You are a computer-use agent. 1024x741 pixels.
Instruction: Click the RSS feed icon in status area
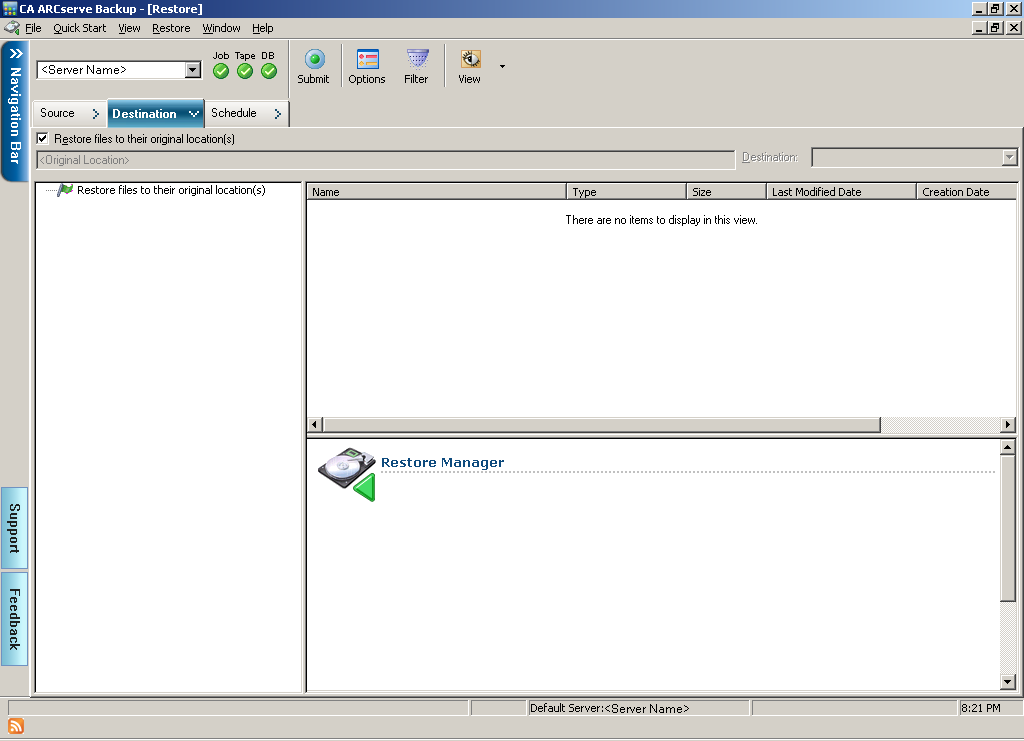tap(16, 726)
